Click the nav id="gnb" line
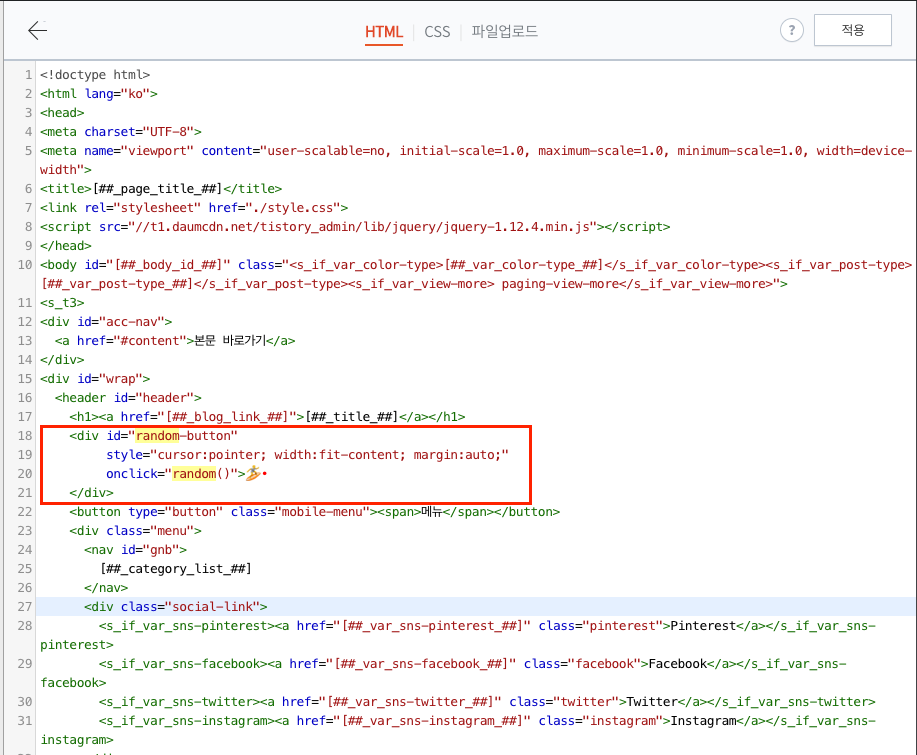Viewport: 917px width, 755px height. (x=135, y=550)
